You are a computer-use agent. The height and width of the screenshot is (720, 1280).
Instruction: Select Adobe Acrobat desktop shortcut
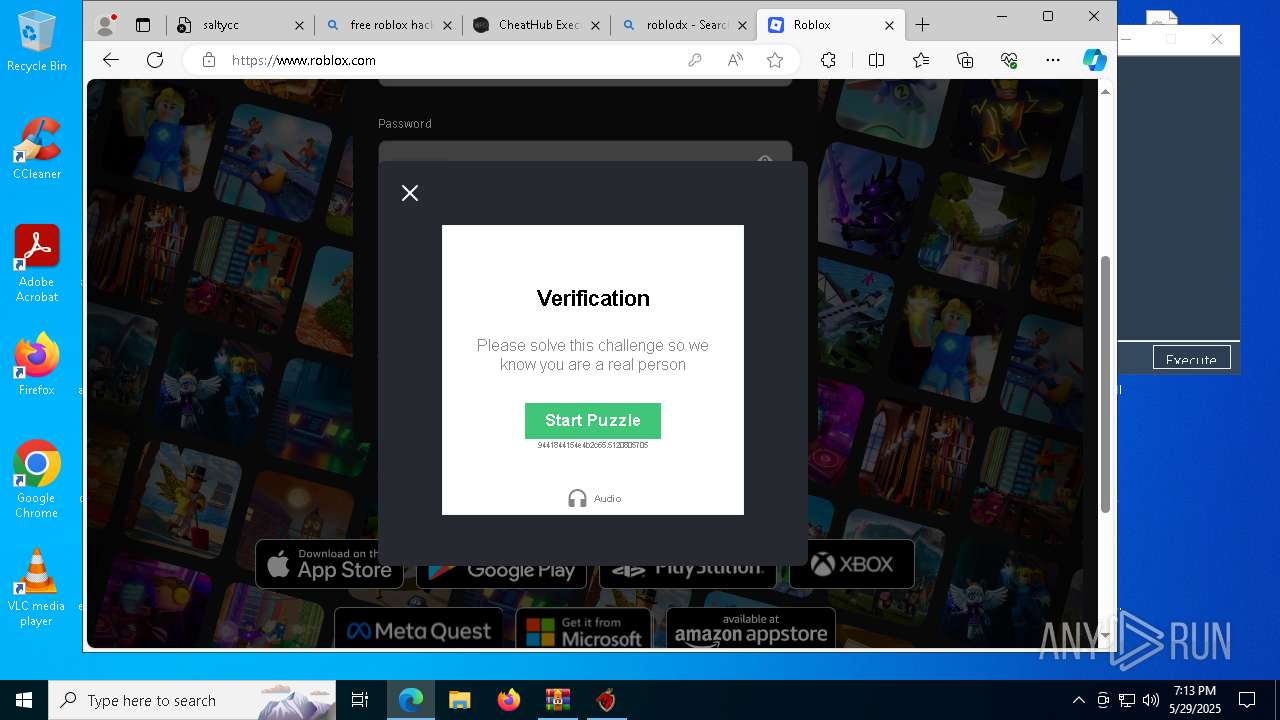pos(37,263)
